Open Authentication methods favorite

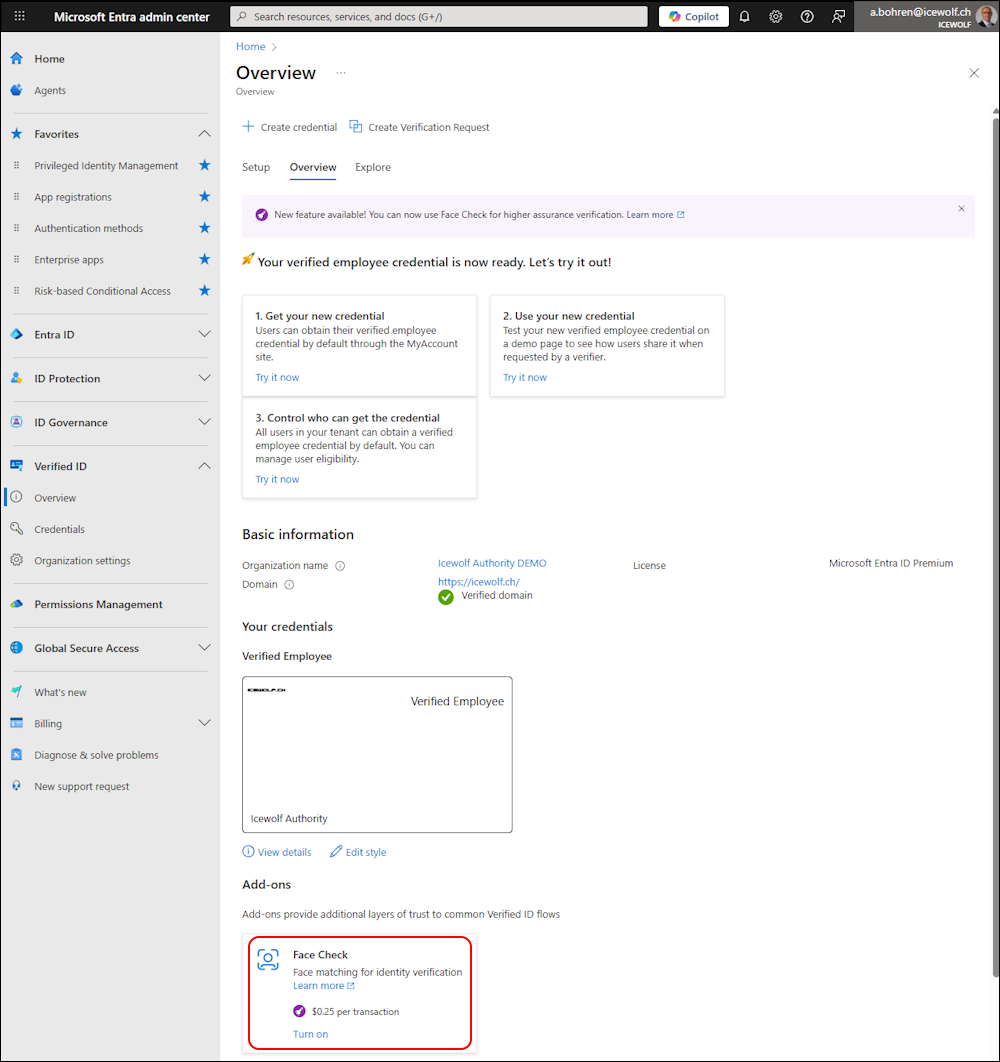click(x=89, y=228)
